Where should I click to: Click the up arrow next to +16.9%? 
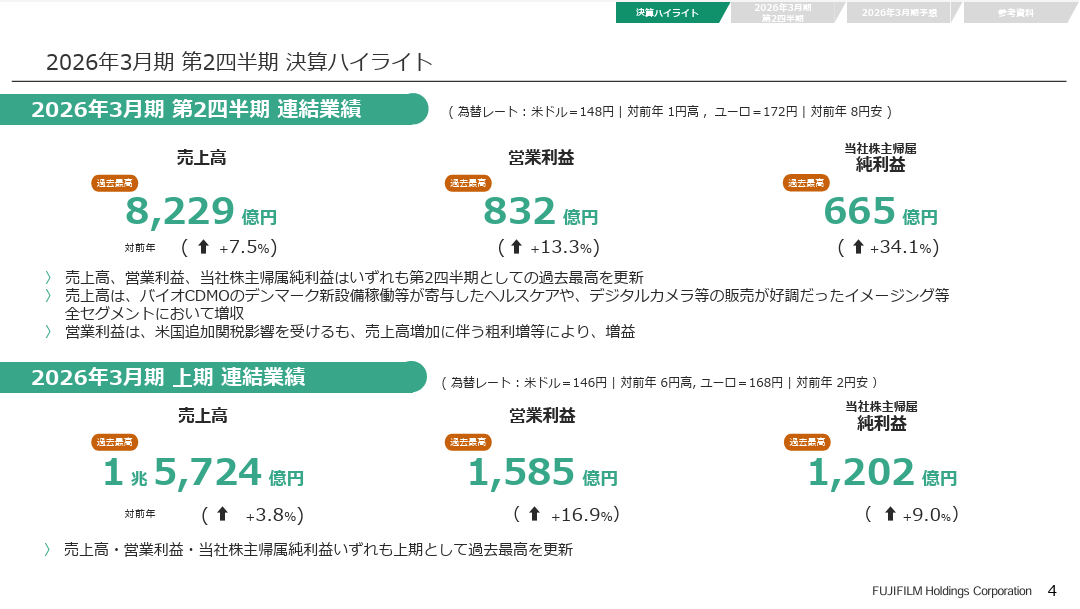tap(534, 515)
